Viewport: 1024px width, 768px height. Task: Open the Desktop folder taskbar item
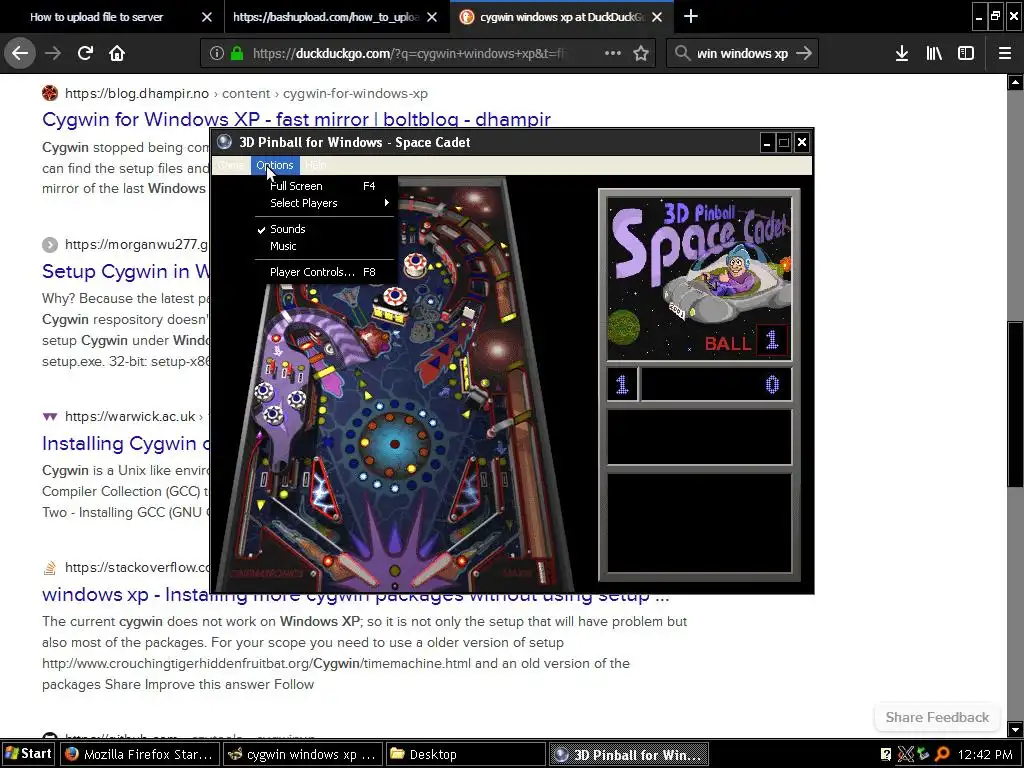[464, 754]
